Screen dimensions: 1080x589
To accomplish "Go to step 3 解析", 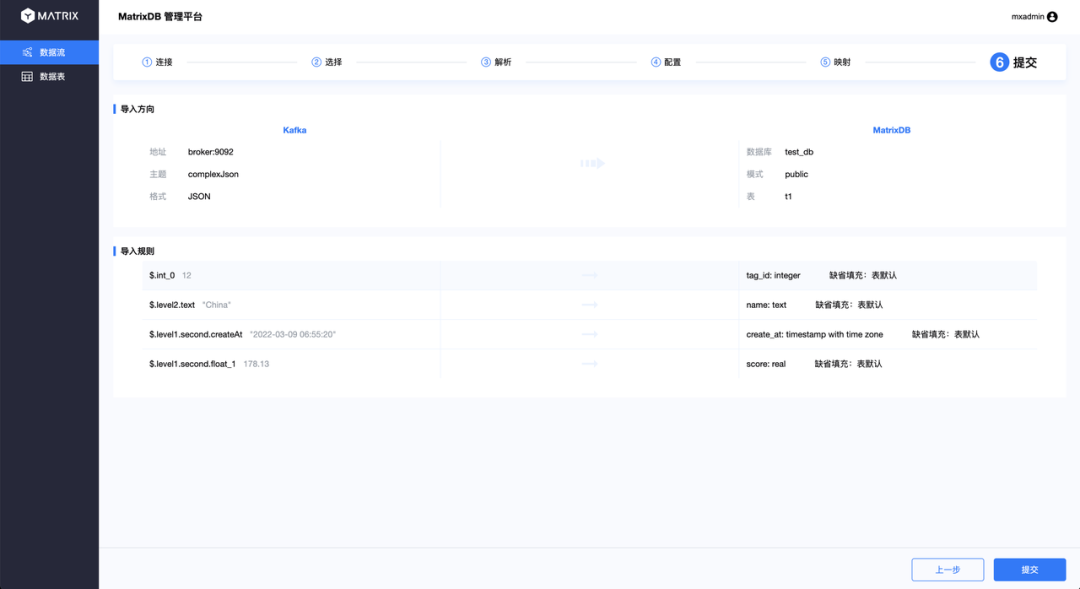I will point(496,62).
